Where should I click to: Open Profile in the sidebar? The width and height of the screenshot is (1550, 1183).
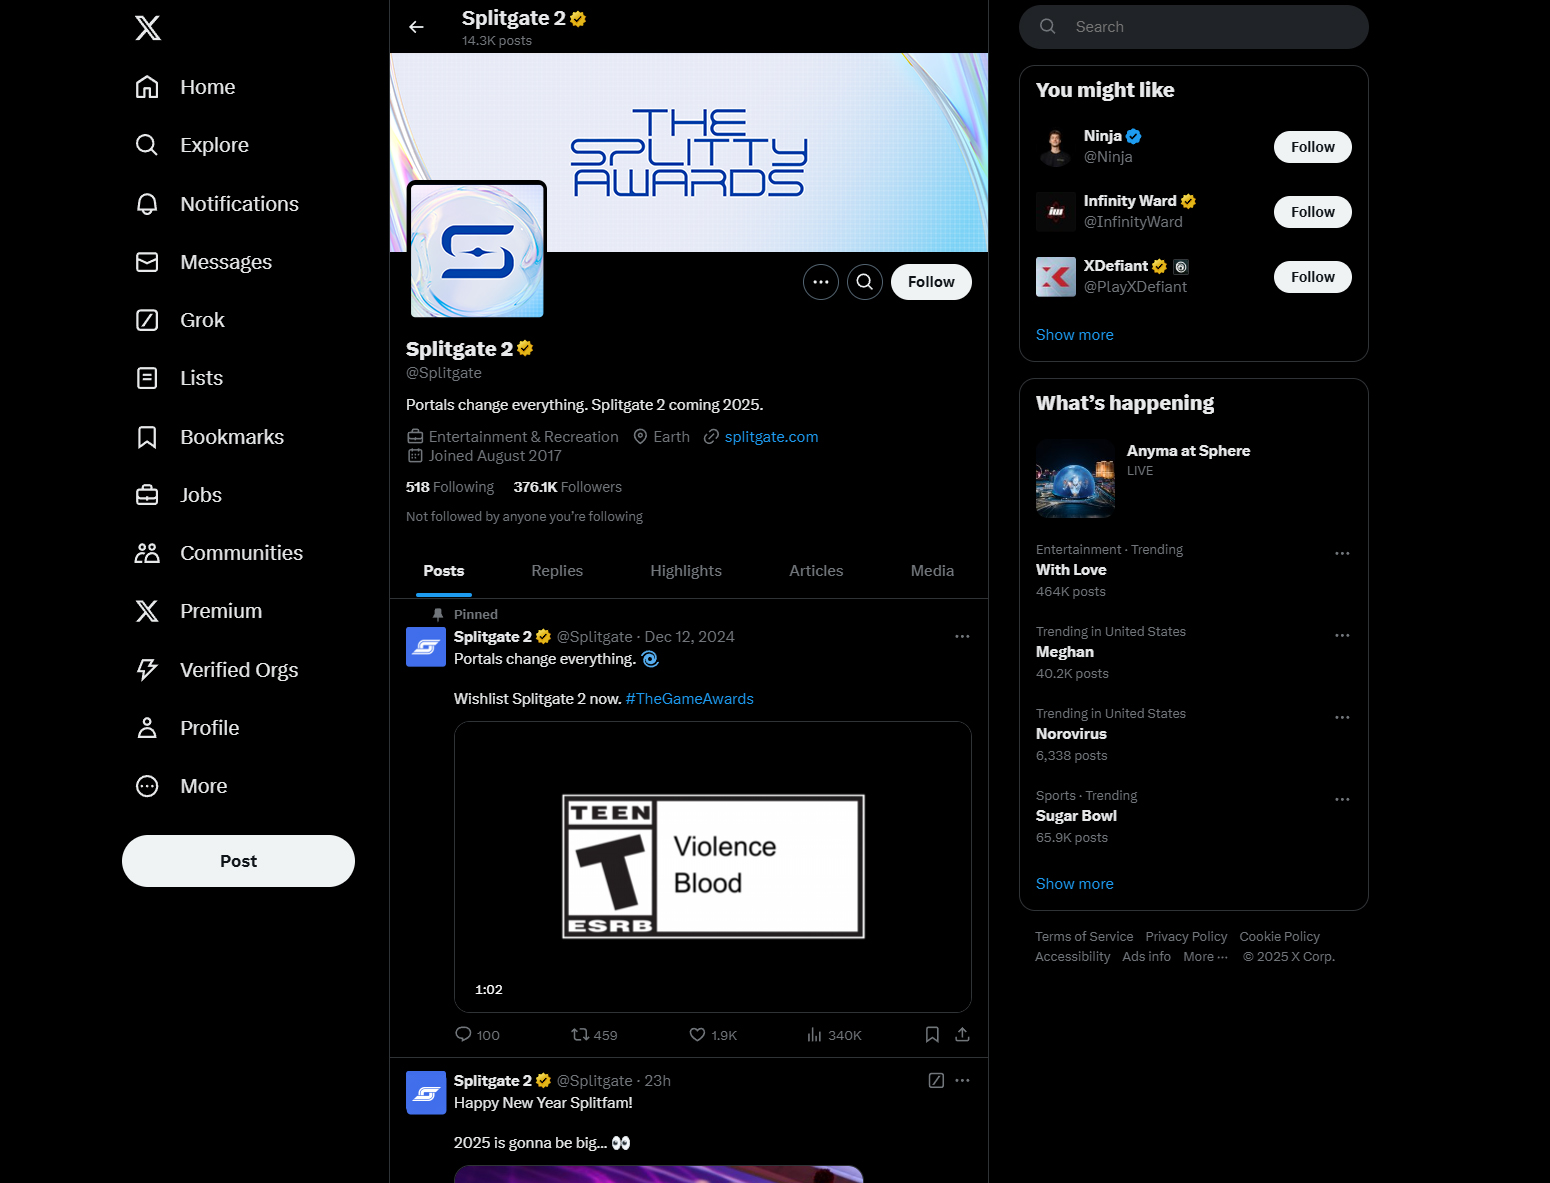pyautogui.click(x=187, y=728)
